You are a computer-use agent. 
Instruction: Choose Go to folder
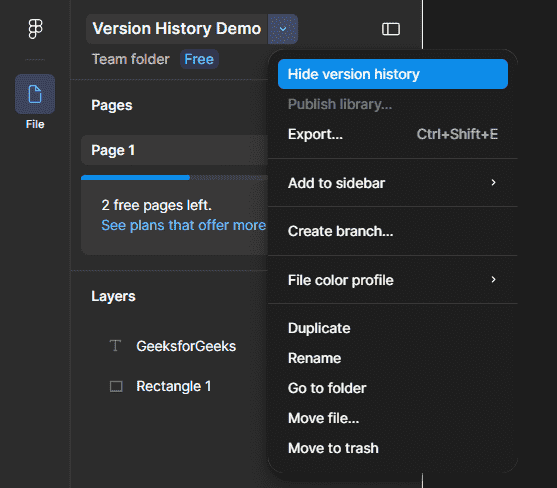point(393,388)
